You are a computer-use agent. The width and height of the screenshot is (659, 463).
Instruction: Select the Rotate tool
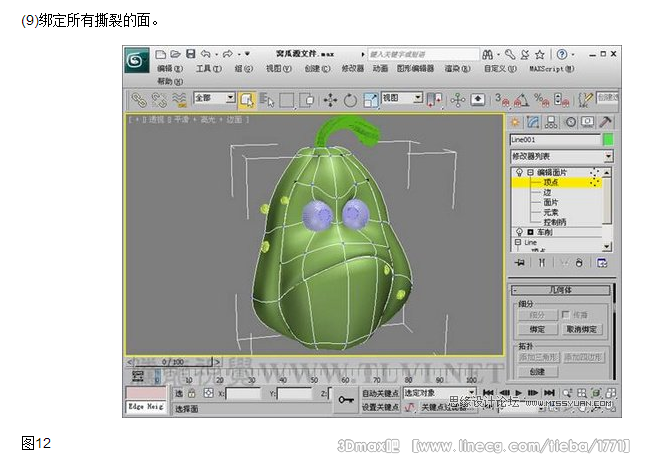(x=350, y=100)
